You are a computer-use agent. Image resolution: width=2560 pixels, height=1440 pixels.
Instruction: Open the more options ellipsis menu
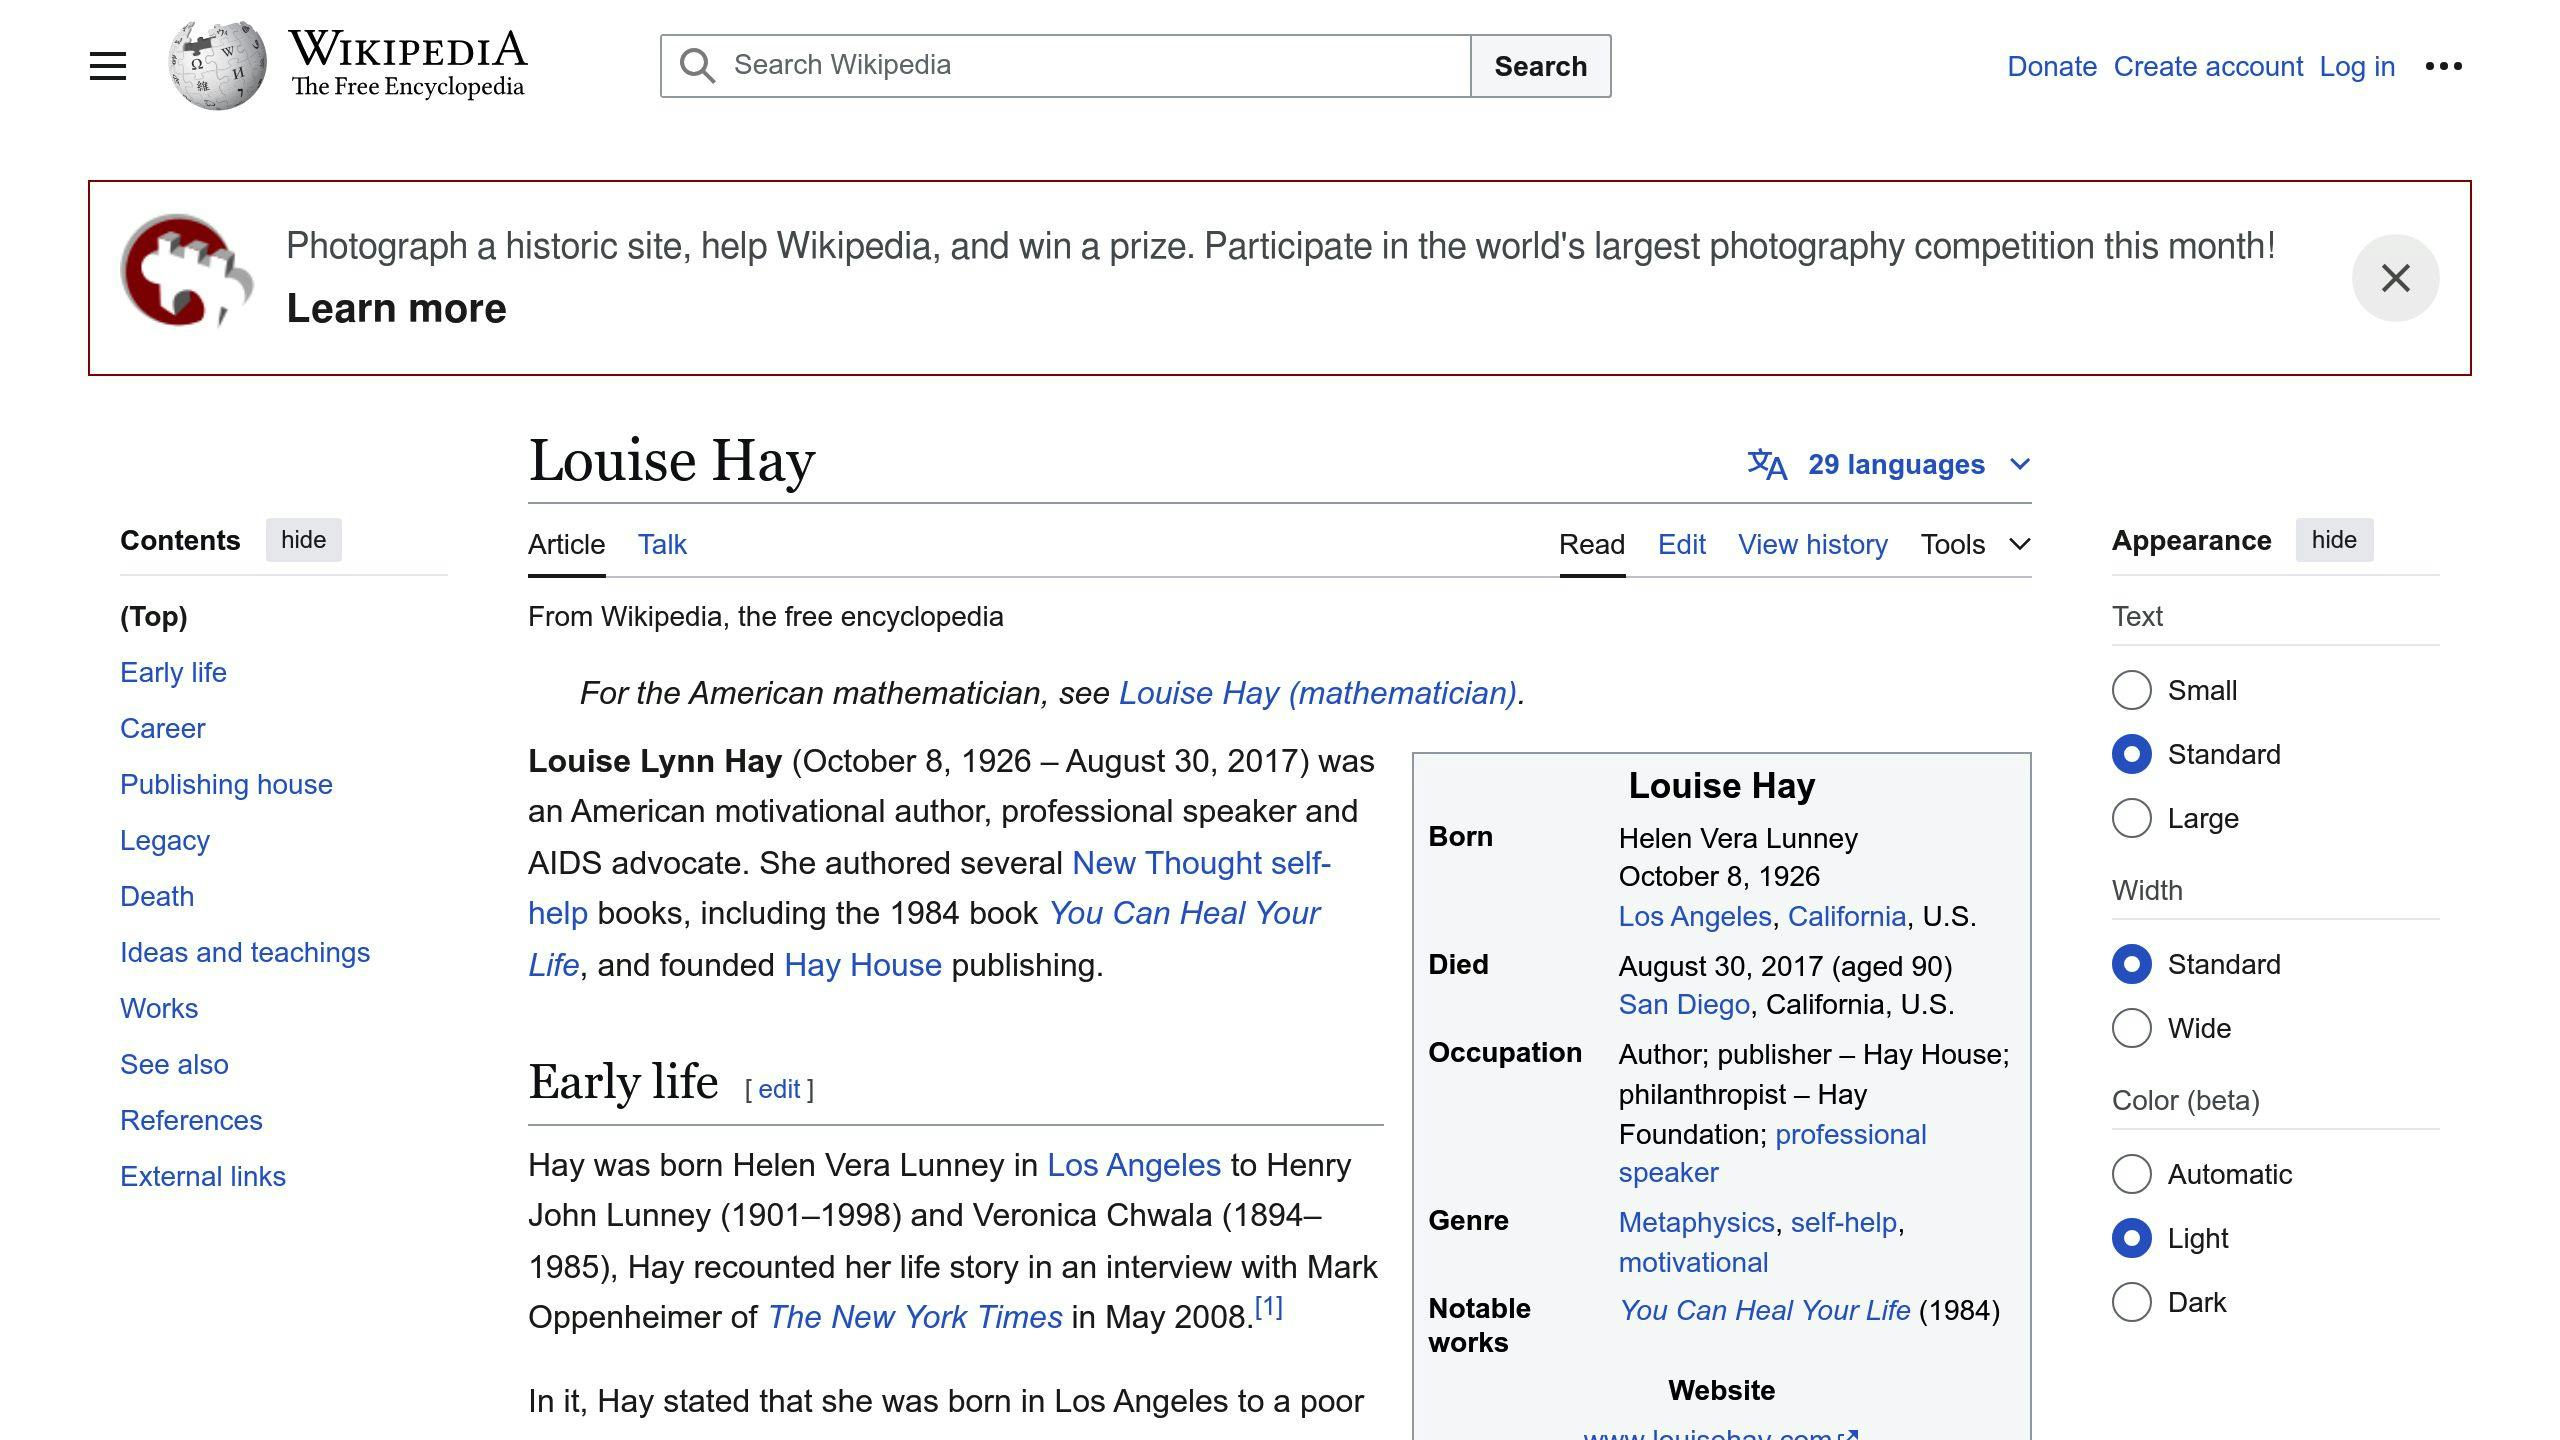click(x=2443, y=66)
